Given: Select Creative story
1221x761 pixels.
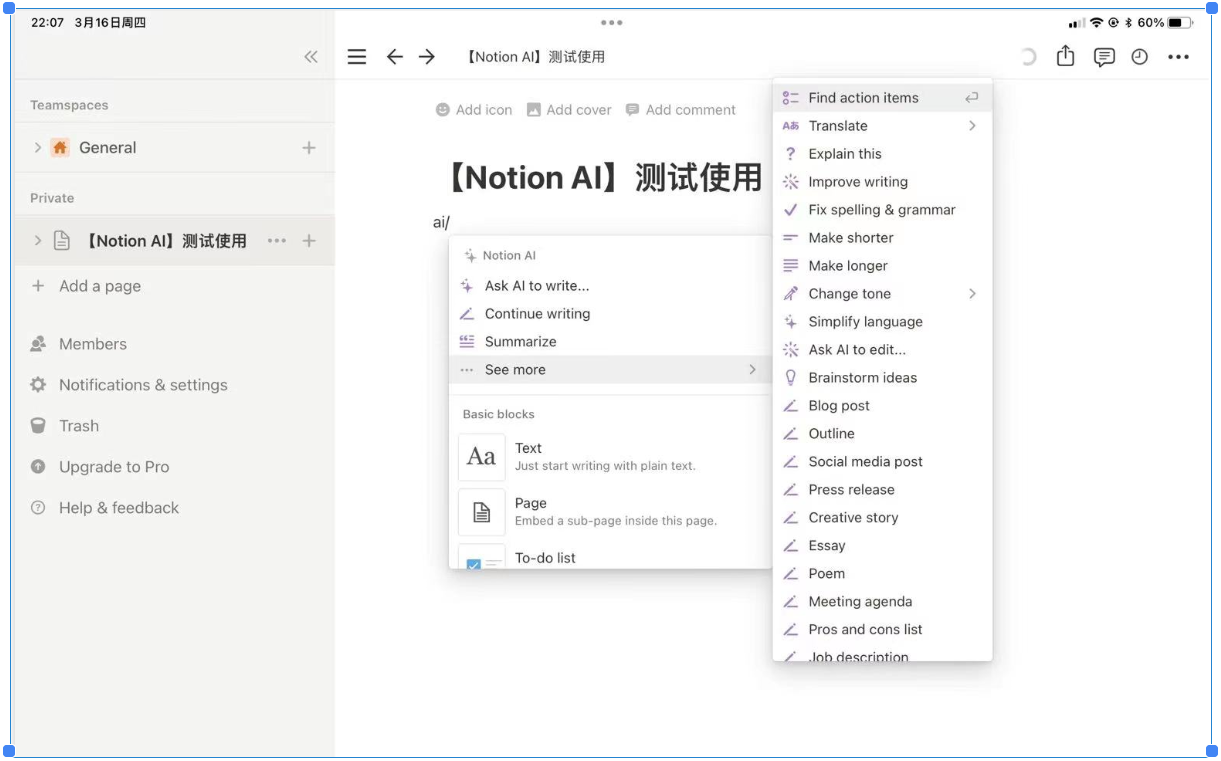Looking at the screenshot, I should pos(883,518).
